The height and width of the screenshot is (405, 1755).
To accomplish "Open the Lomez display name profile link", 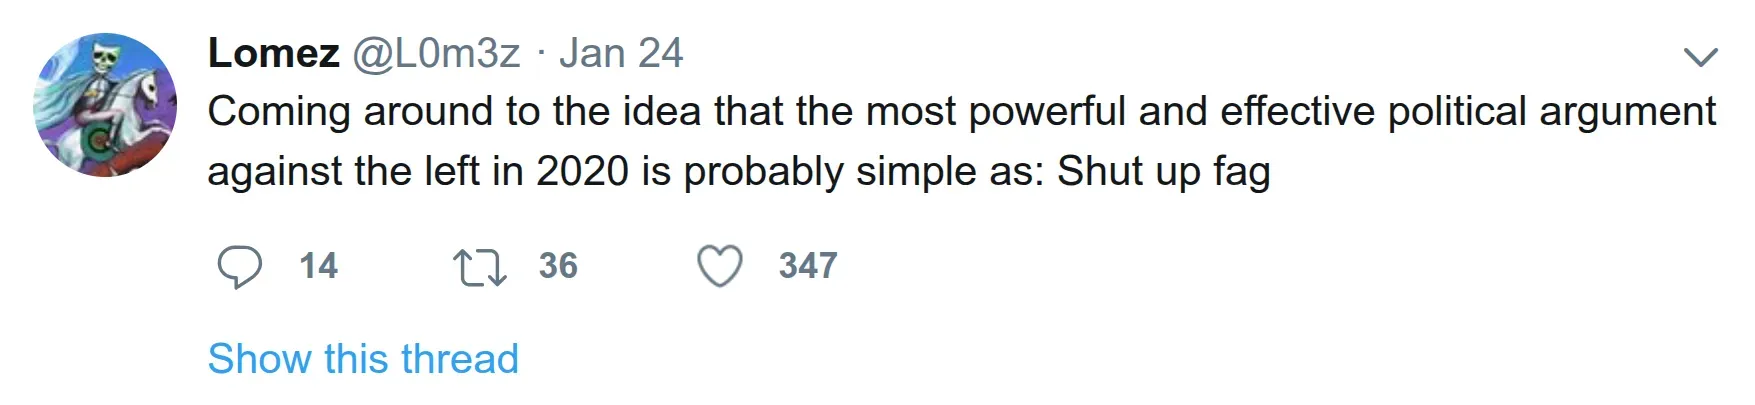I will pos(273,53).
